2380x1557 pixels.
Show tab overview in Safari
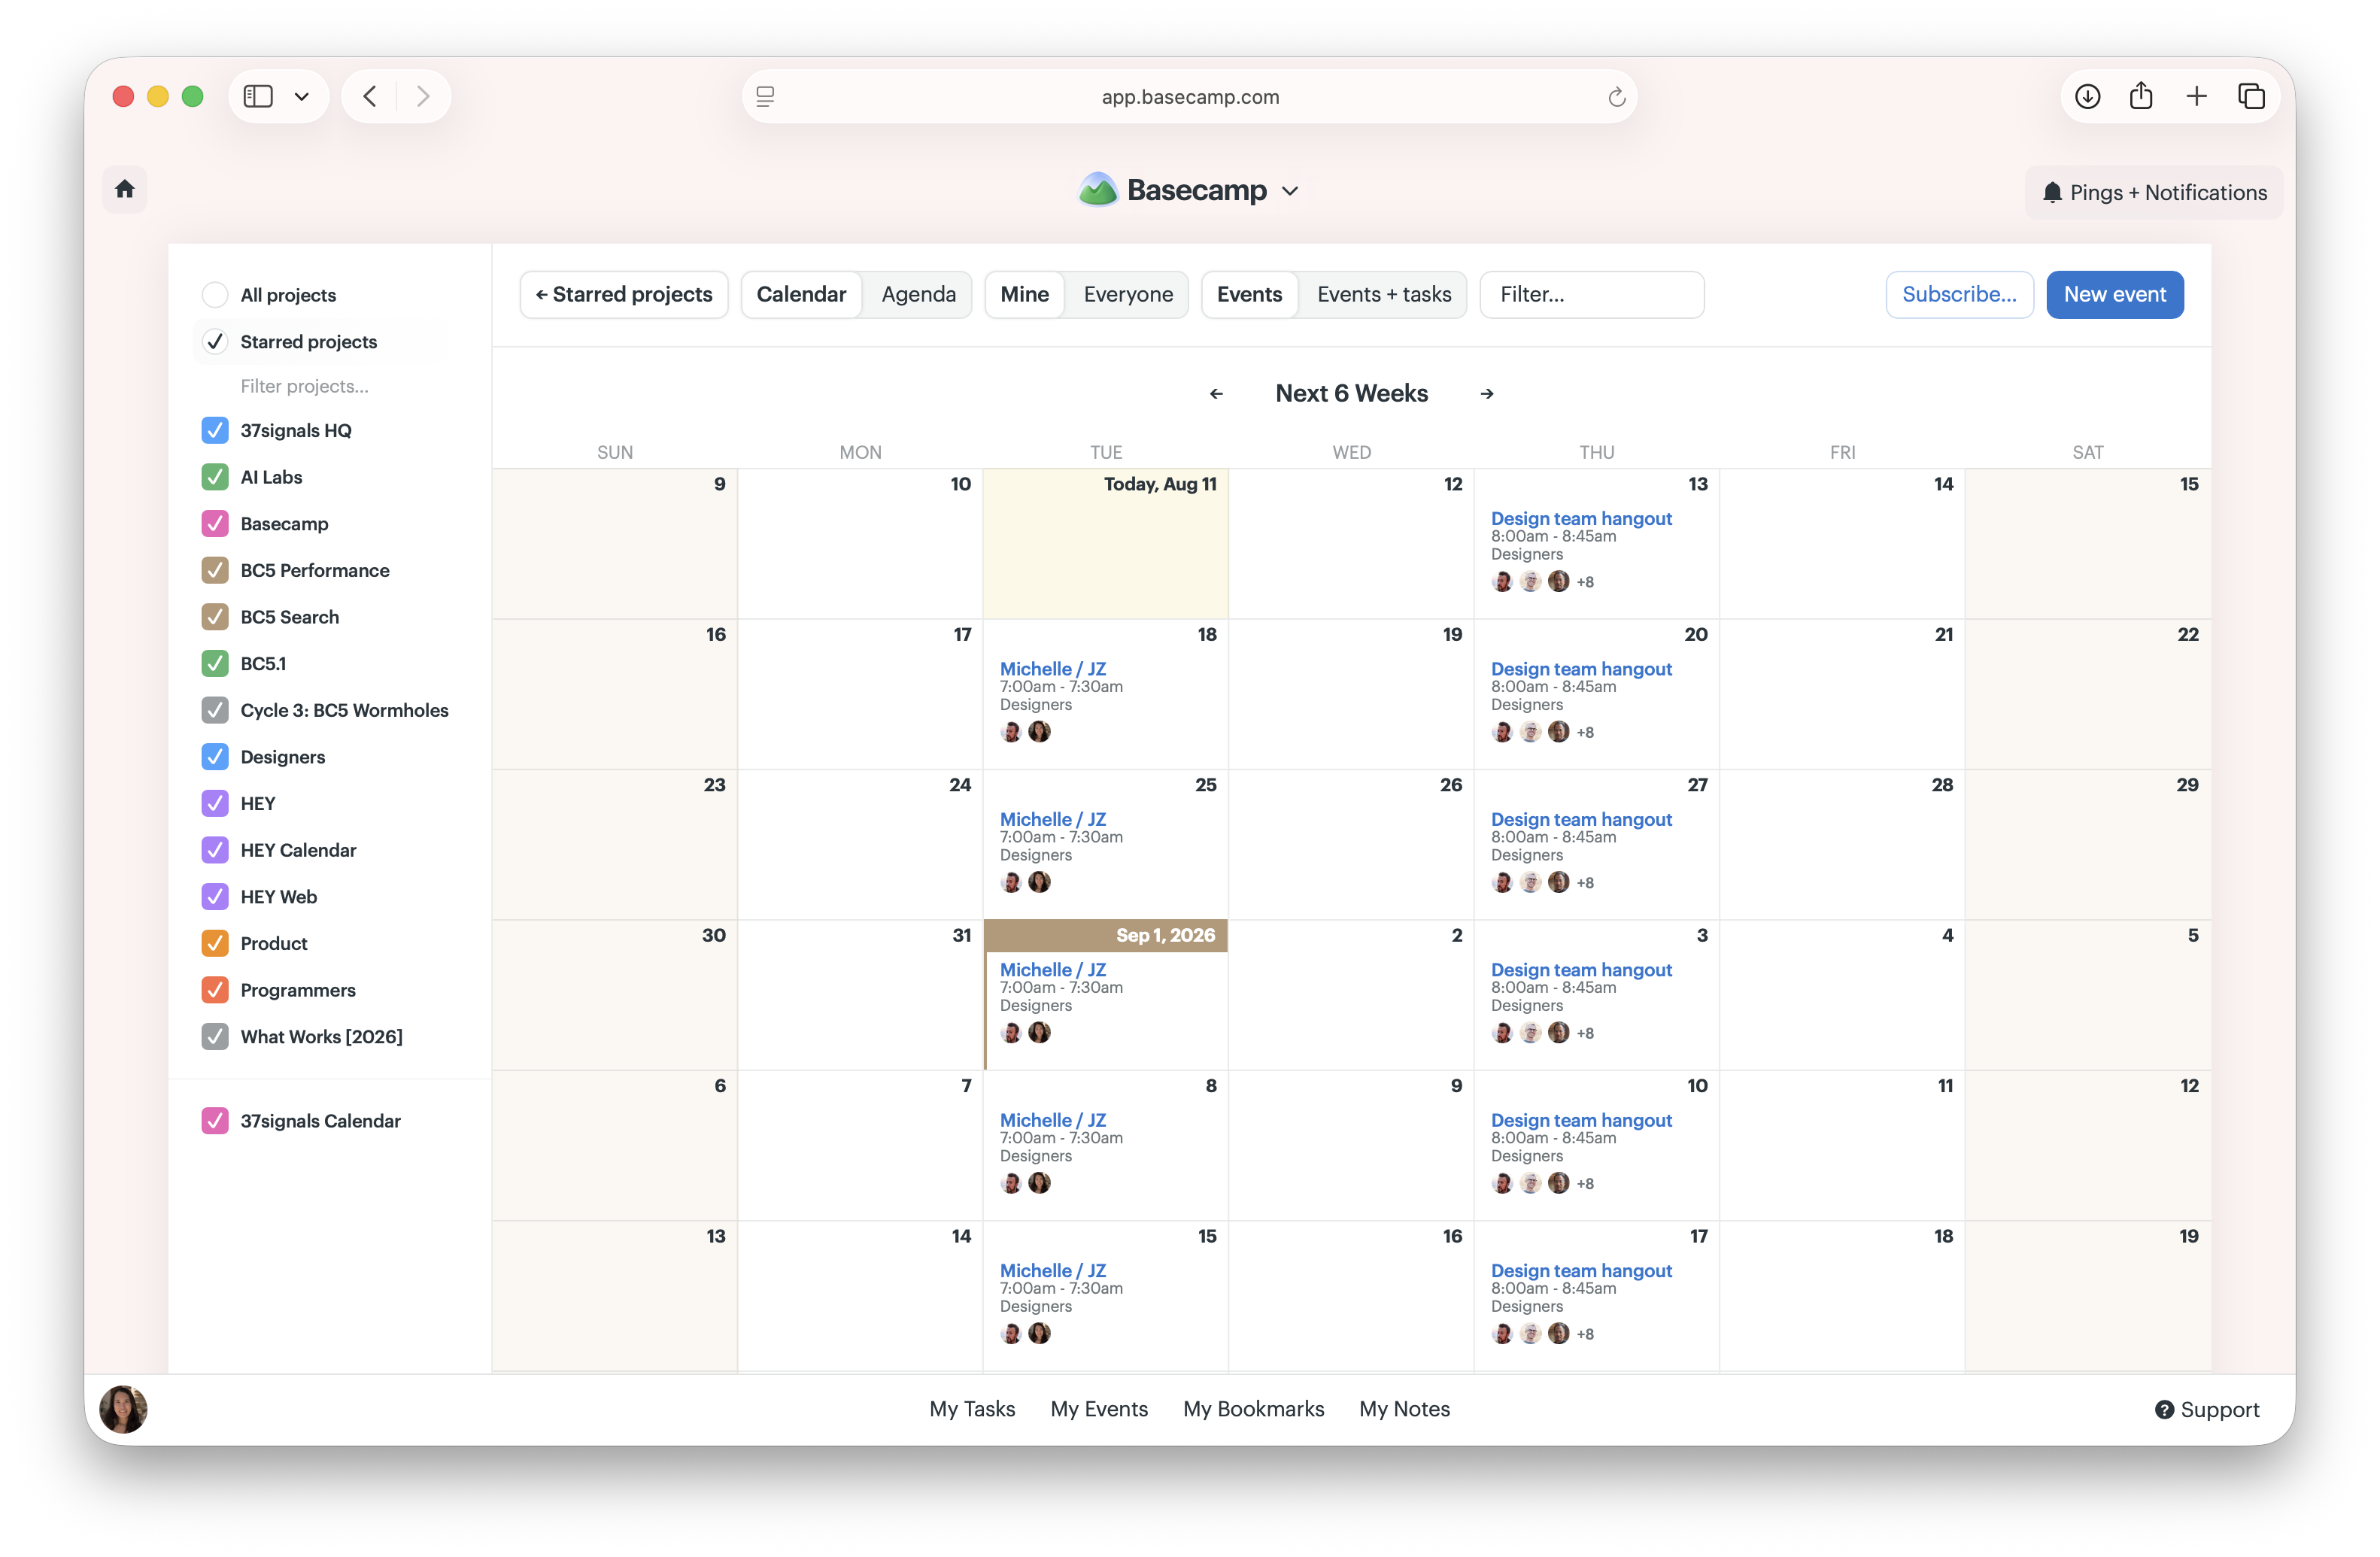[2251, 96]
